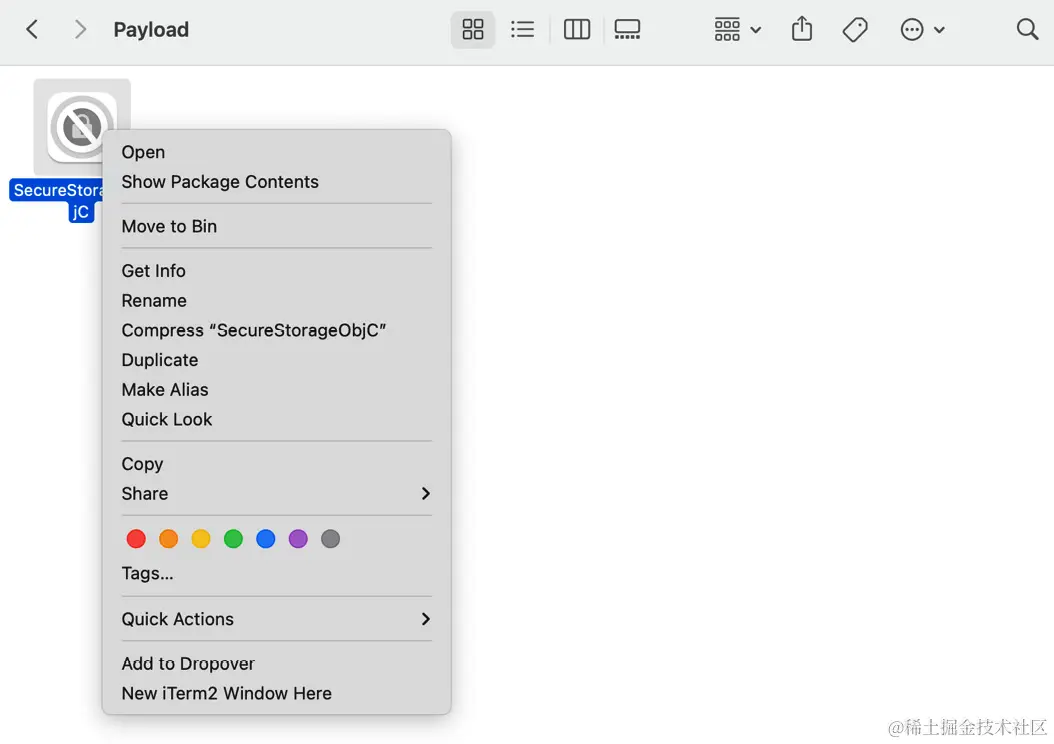Select the SecureStorageObjC app thumbnail
The width and height of the screenshot is (1054, 744).
coord(81,126)
